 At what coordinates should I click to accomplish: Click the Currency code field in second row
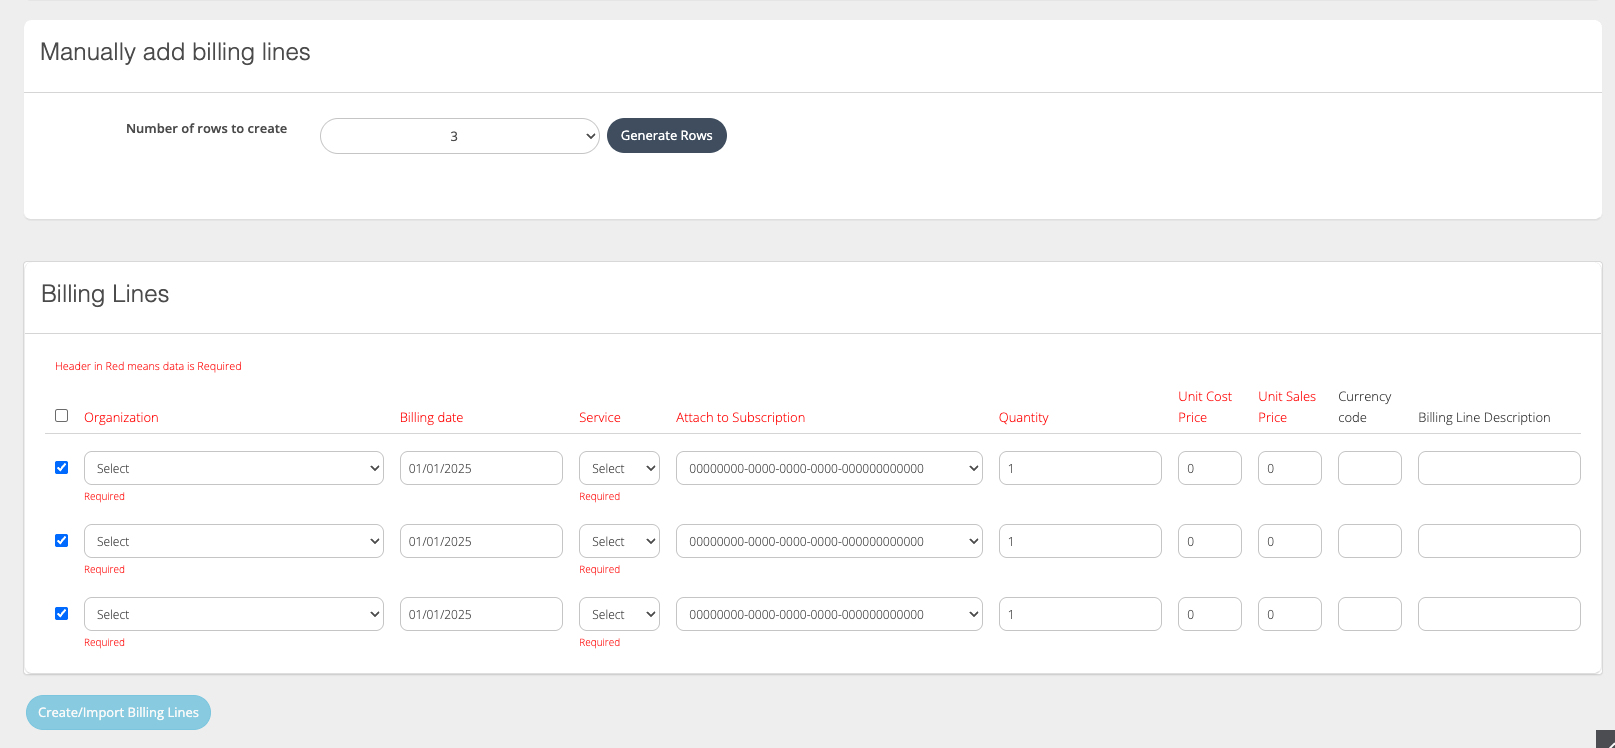(x=1369, y=541)
